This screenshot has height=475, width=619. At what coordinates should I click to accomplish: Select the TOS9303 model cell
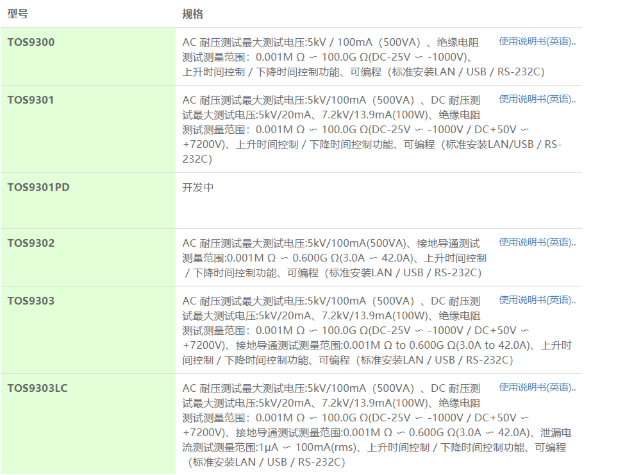point(88,330)
